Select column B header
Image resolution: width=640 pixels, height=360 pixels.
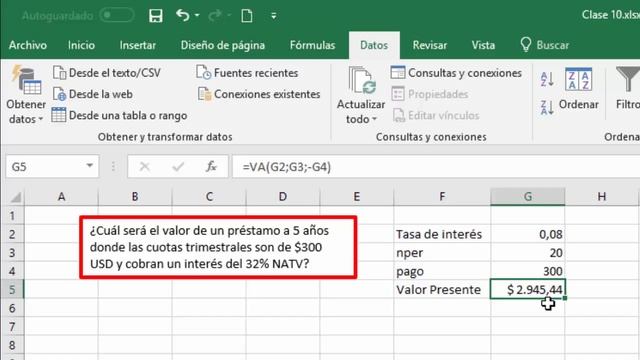(x=135, y=197)
